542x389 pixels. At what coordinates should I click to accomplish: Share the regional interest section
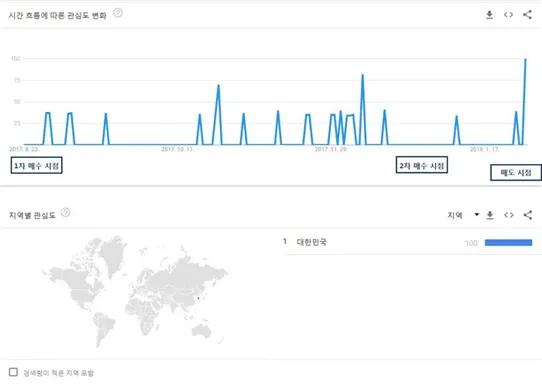527,215
